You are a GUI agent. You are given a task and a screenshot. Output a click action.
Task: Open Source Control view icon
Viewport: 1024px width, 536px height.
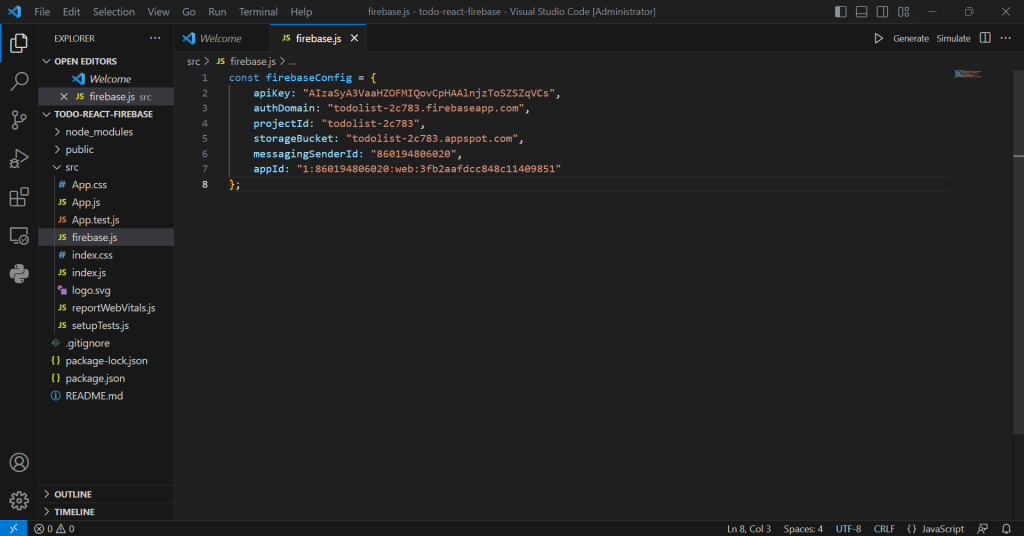click(19, 119)
